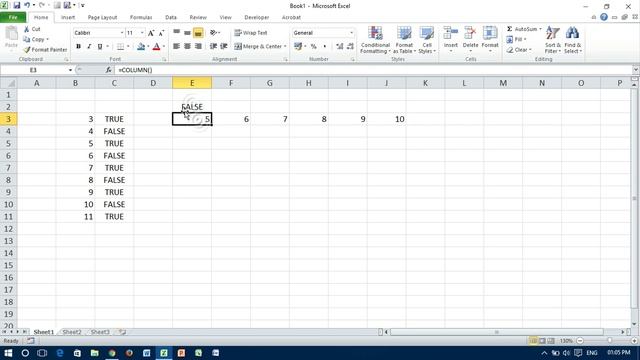640x360 pixels.
Task: Open the General number format dropdown
Action: [351, 33]
